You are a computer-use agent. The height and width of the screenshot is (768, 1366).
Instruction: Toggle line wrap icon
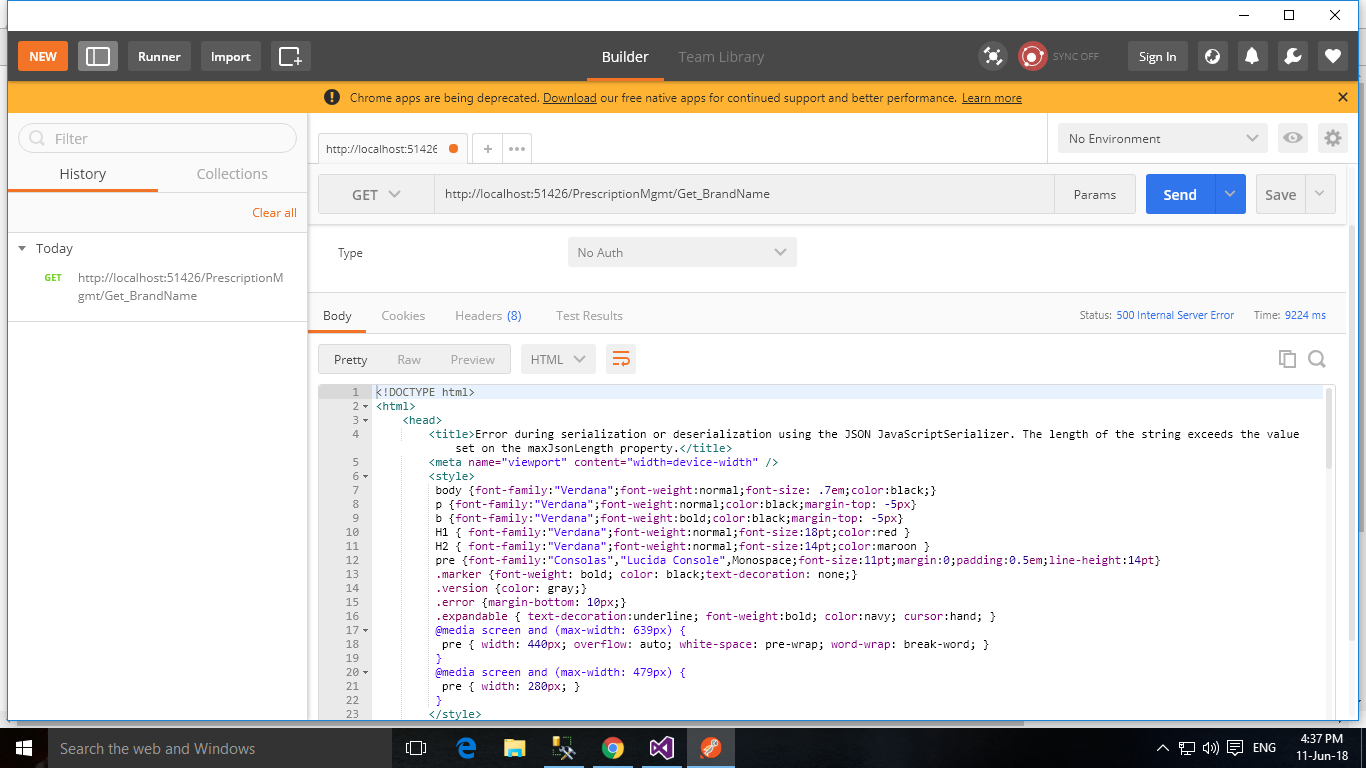[x=621, y=360]
